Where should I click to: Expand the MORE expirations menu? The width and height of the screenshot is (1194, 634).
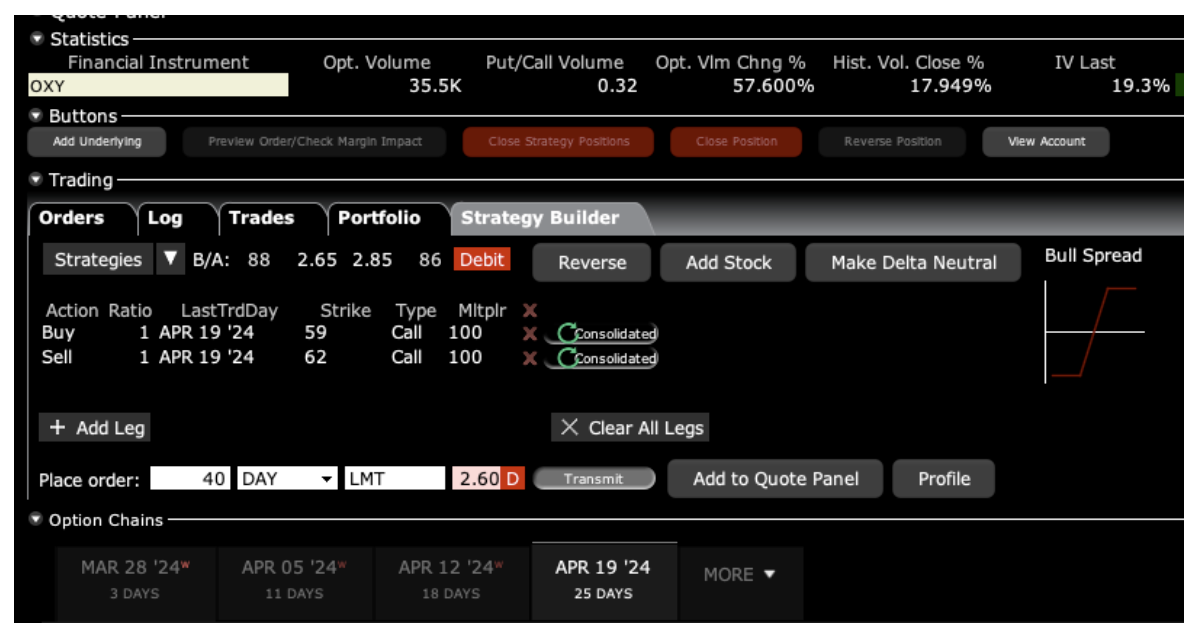tap(740, 575)
